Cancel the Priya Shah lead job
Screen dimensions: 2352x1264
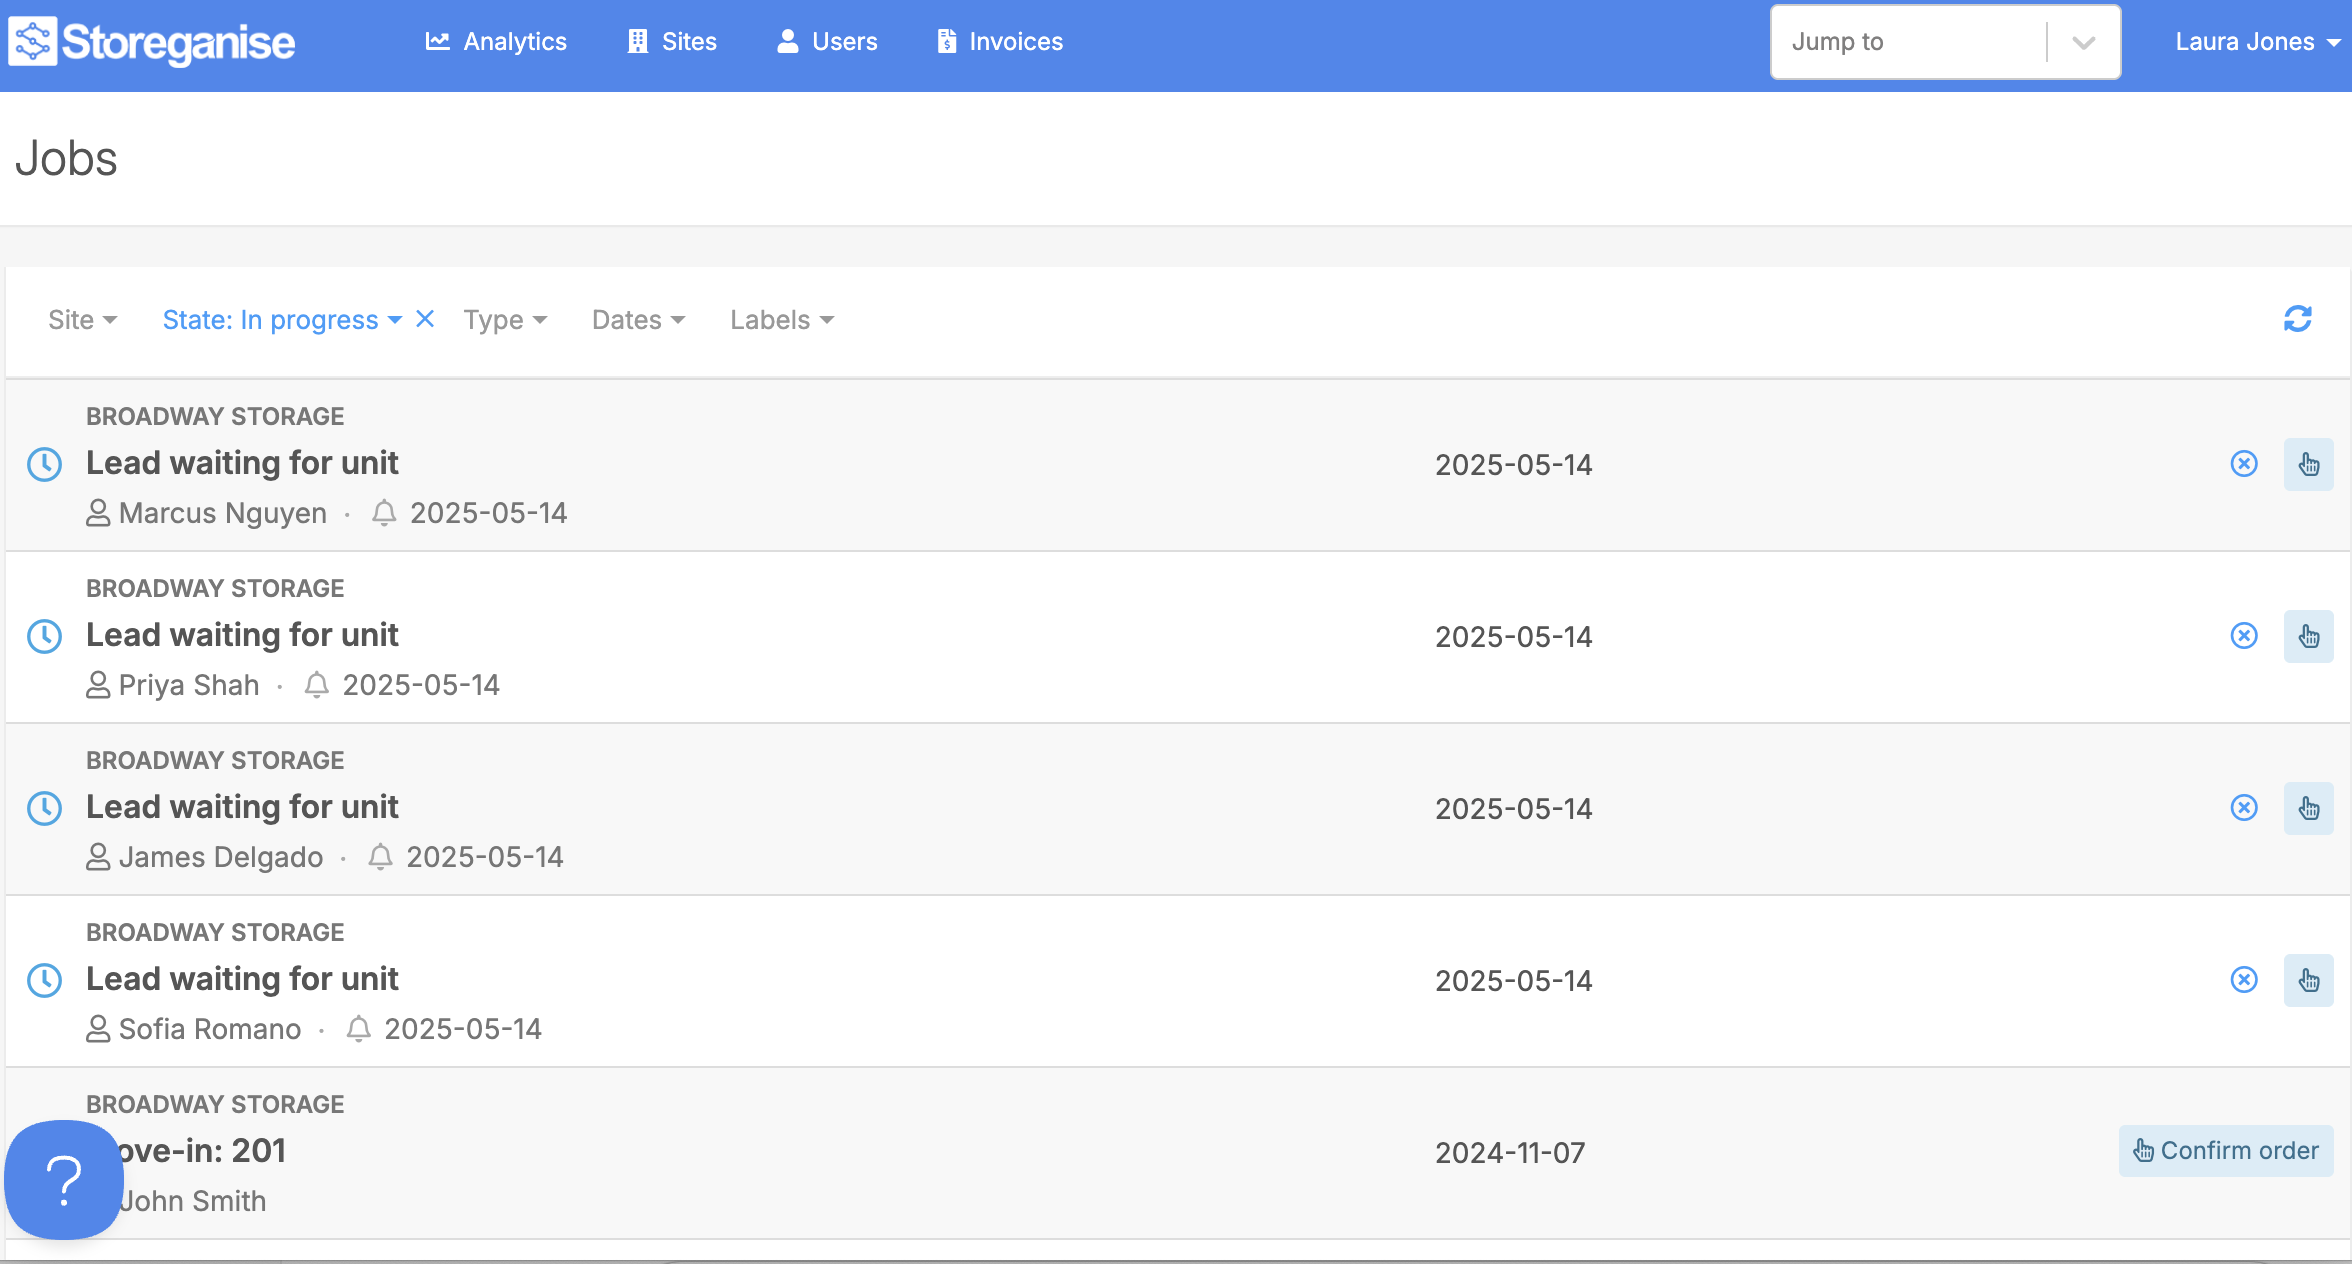[2244, 636]
